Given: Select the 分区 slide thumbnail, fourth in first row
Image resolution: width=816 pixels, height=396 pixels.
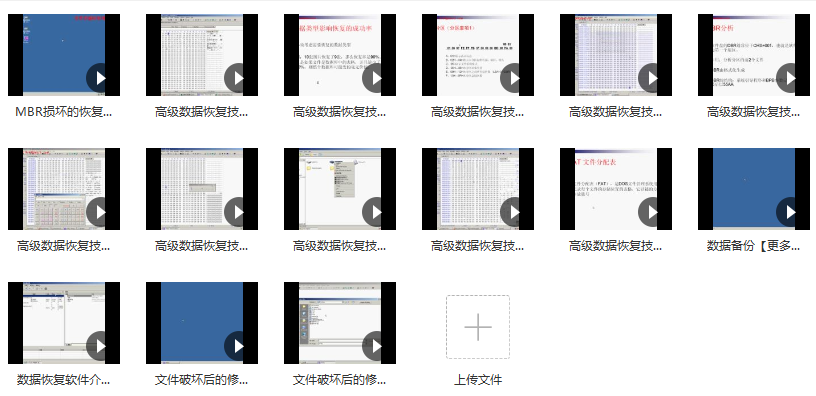Looking at the screenshot, I should pyautogui.click(x=478, y=55).
